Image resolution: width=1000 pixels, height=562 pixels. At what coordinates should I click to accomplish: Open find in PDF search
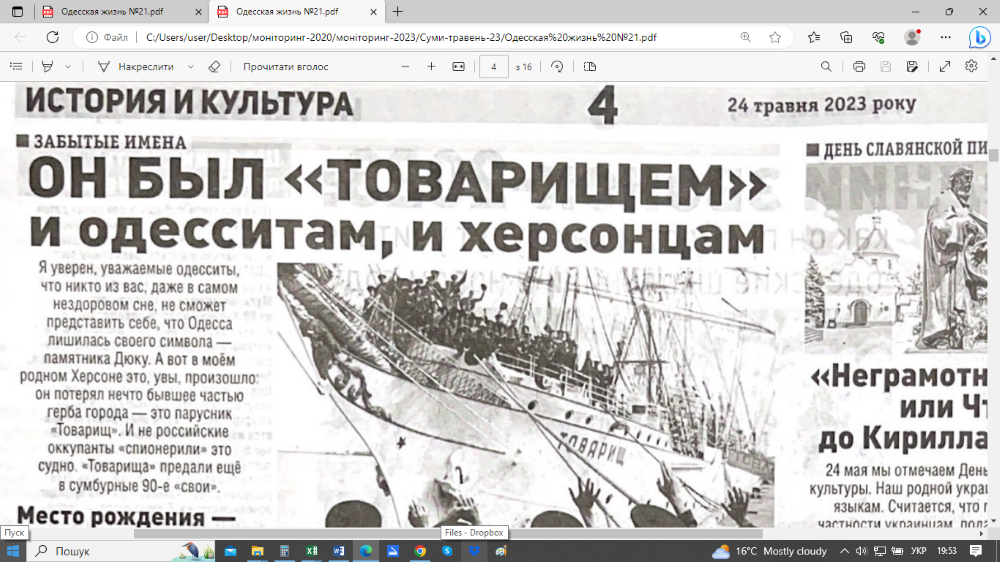point(826,66)
